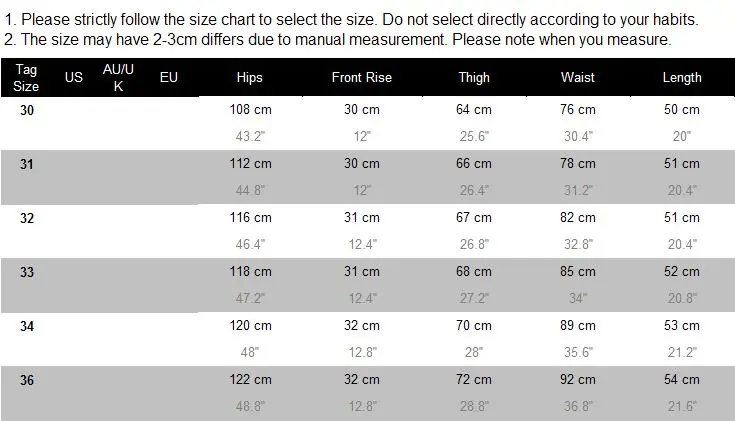The height and width of the screenshot is (421, 735).
Task: Select tag size 32 row label
Action: tap(27, 217)
